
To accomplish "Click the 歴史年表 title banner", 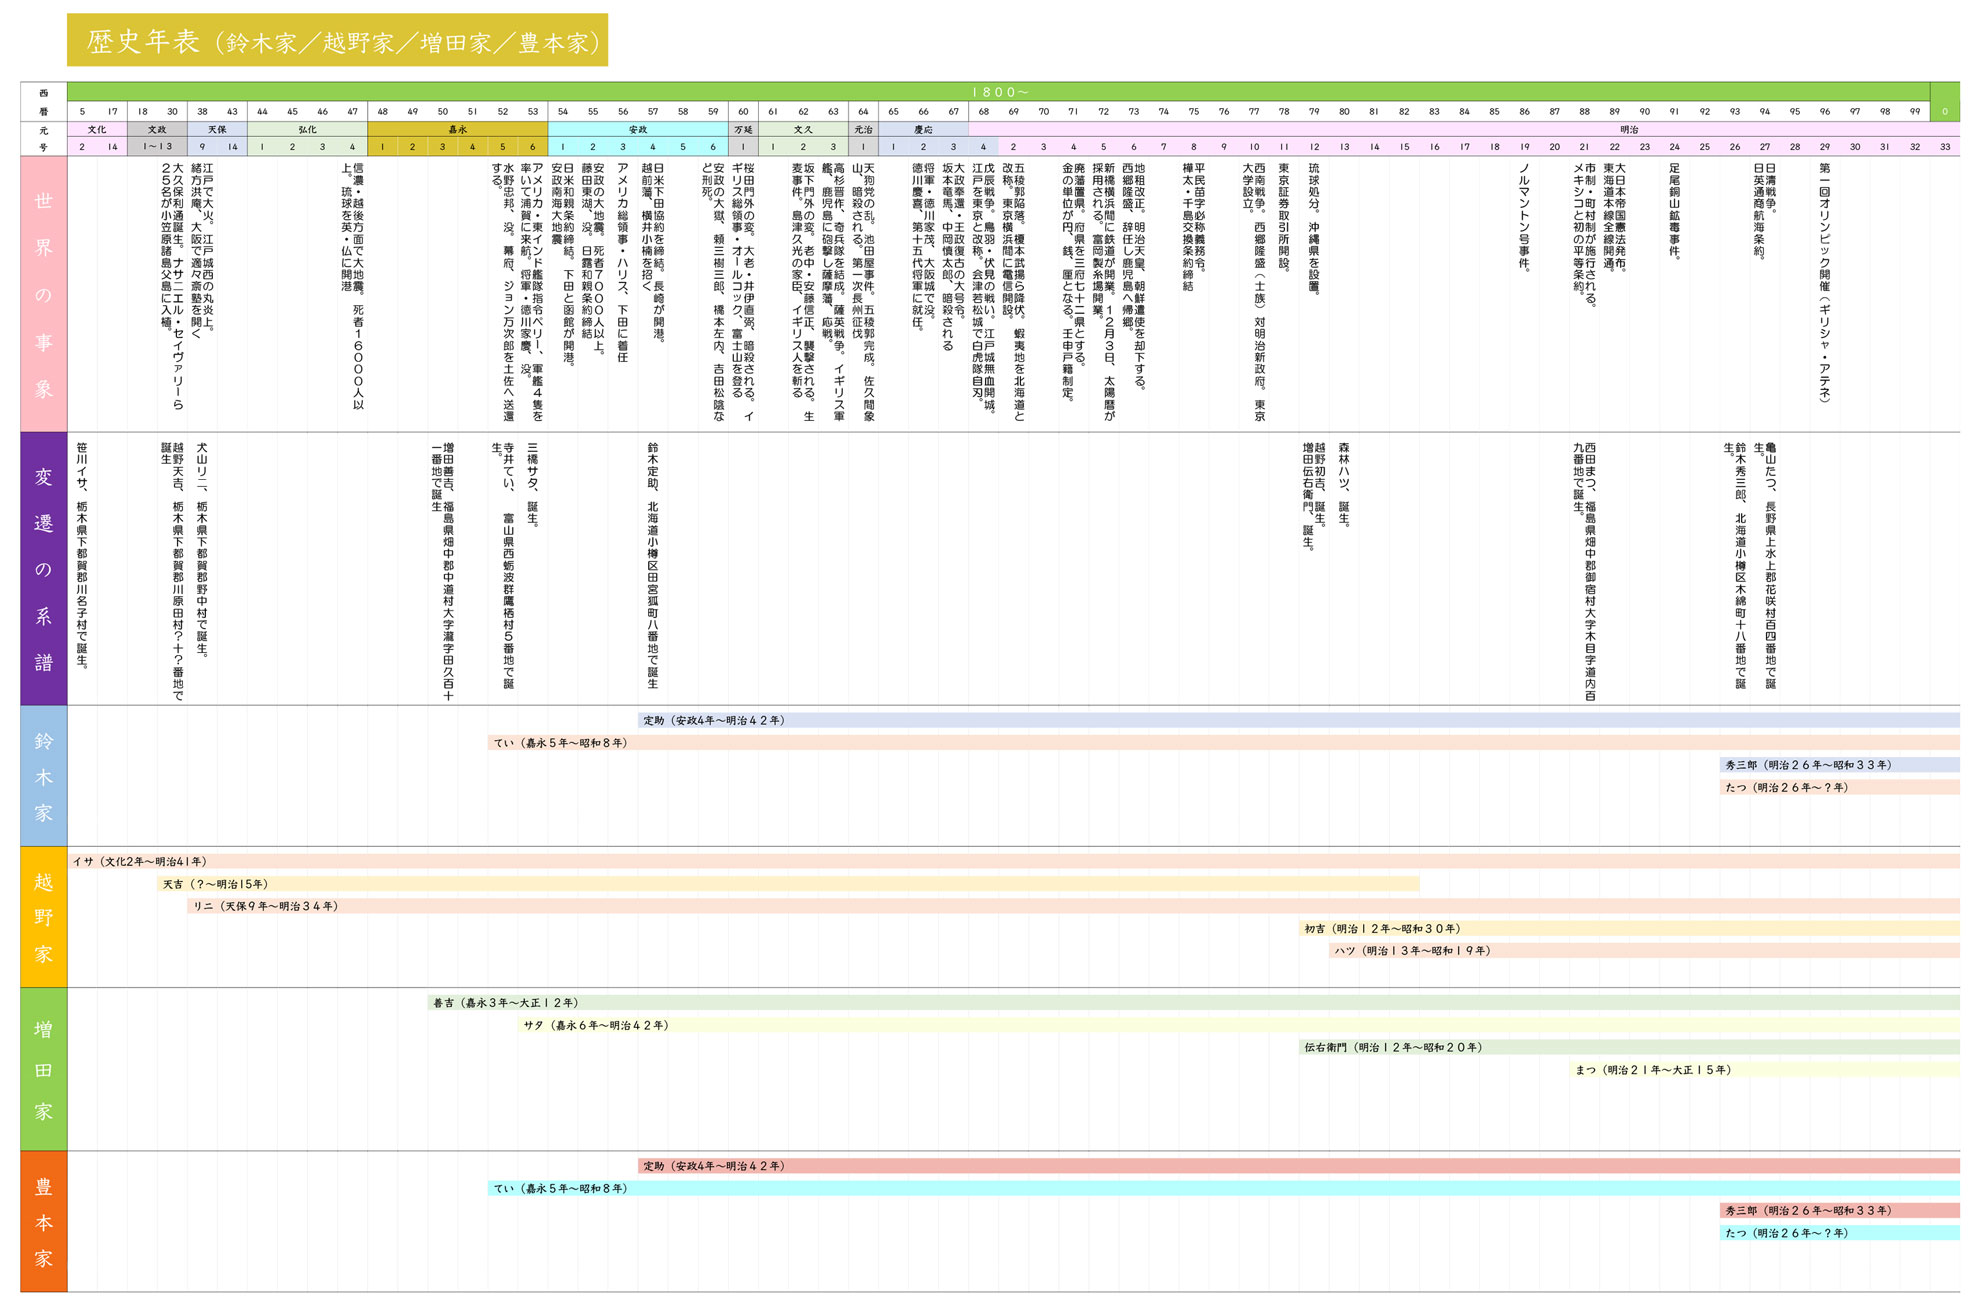I will coord(337,40).
